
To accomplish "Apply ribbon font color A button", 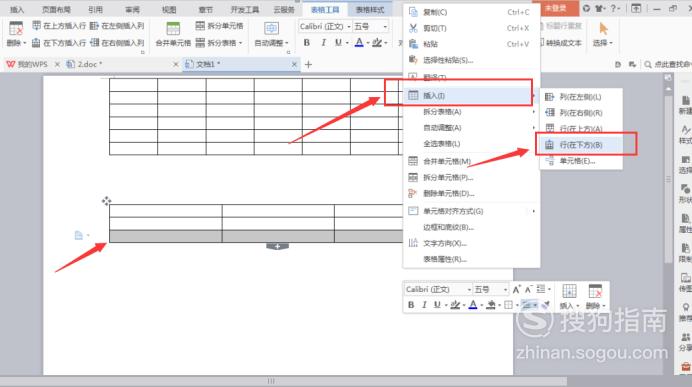I will click(359, 43).
